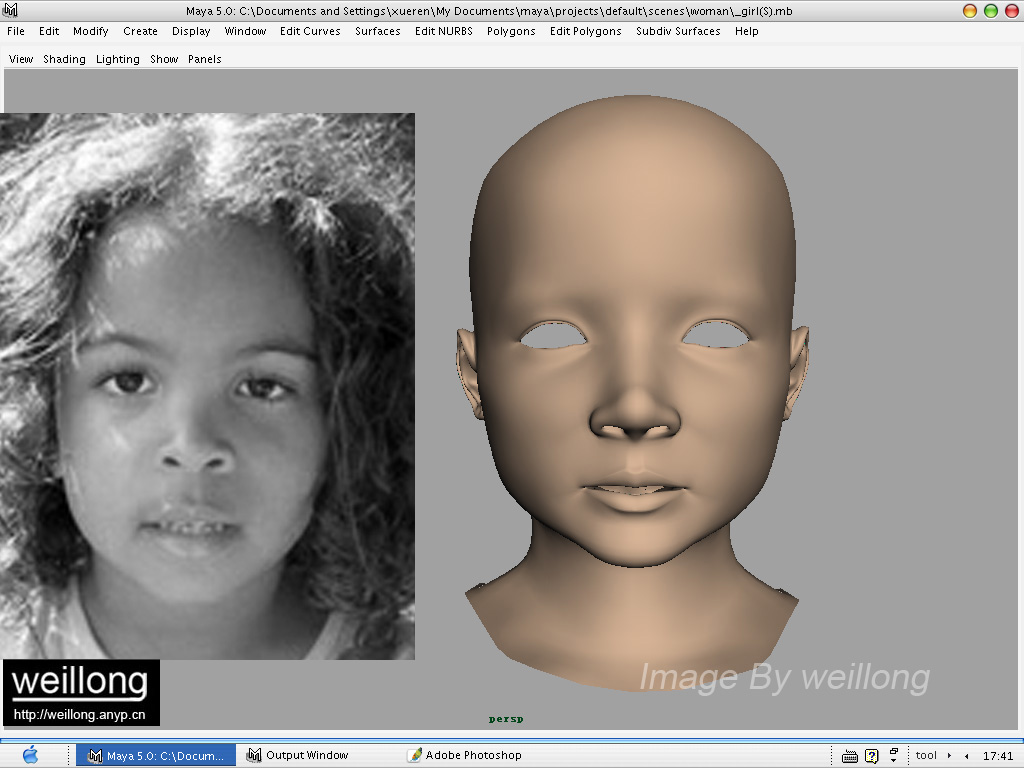The width and height of the screenshot is (1024, 768).
Task: Click the 'tool' taskbar toolbar label
Action: [x=926, y=756]
